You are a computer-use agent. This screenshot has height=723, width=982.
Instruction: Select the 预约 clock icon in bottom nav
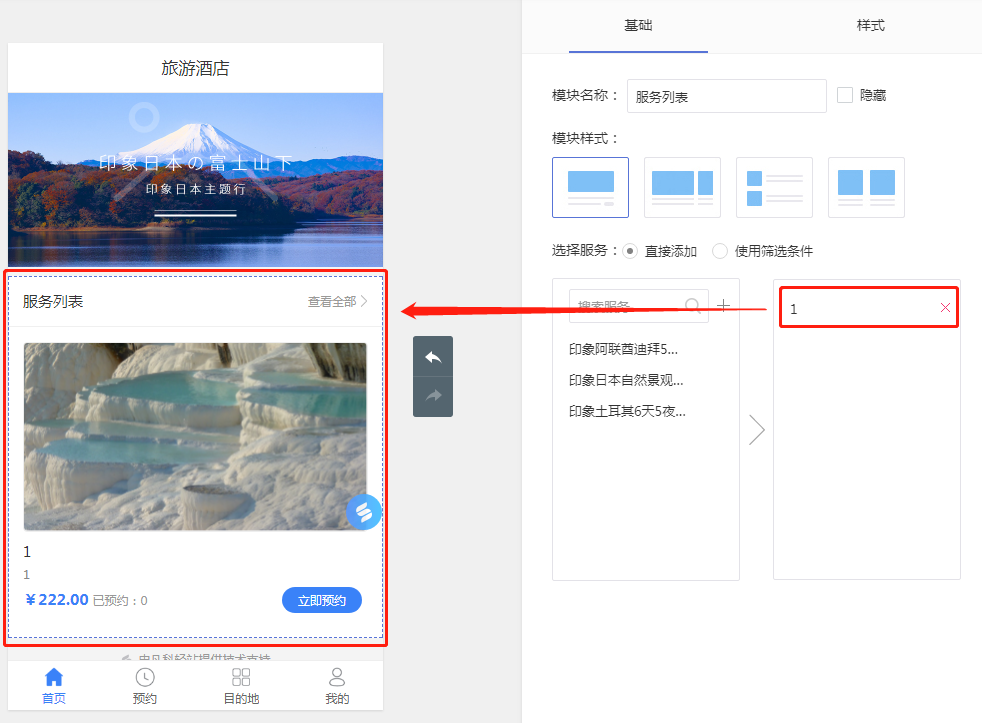point(144,678)
